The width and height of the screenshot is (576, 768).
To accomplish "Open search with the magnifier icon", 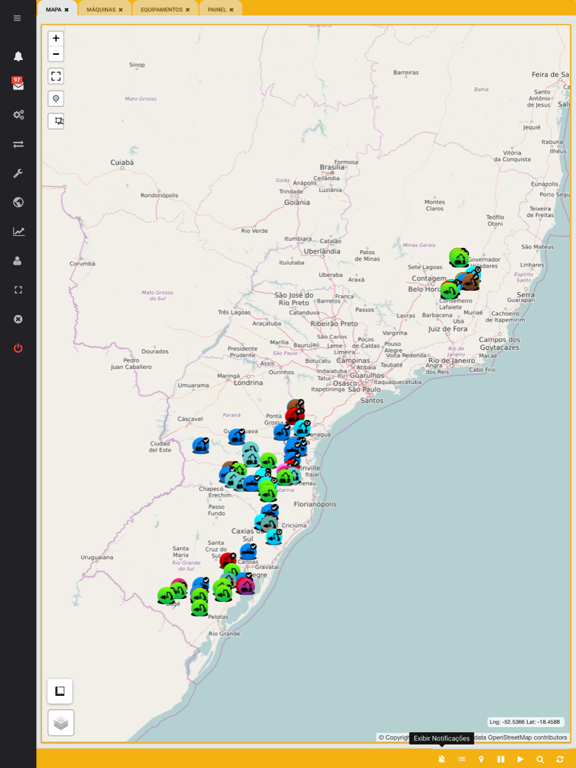I will [540, 759].
